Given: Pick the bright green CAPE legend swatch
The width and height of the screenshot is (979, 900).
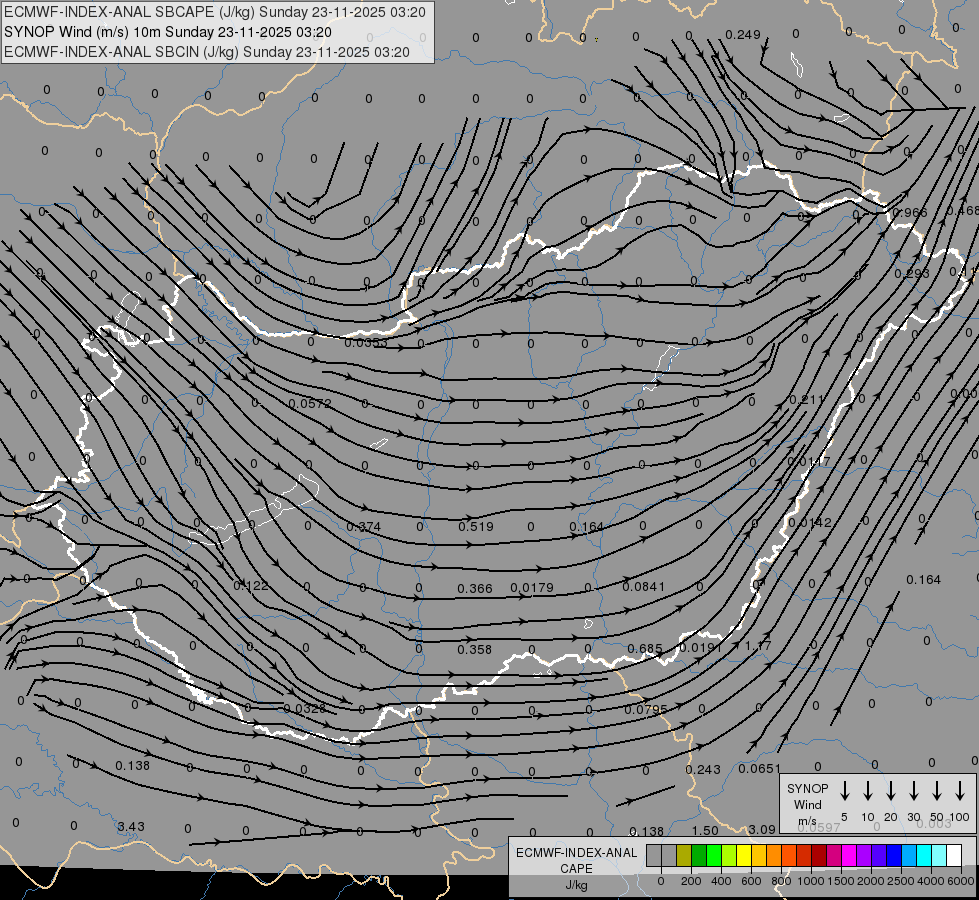Looking at the screenshot, I should pos(714,855).
